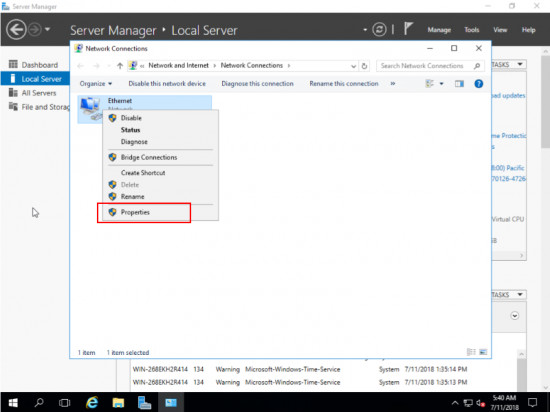Switch to details view icon in status bar

[x=471, y=352]
